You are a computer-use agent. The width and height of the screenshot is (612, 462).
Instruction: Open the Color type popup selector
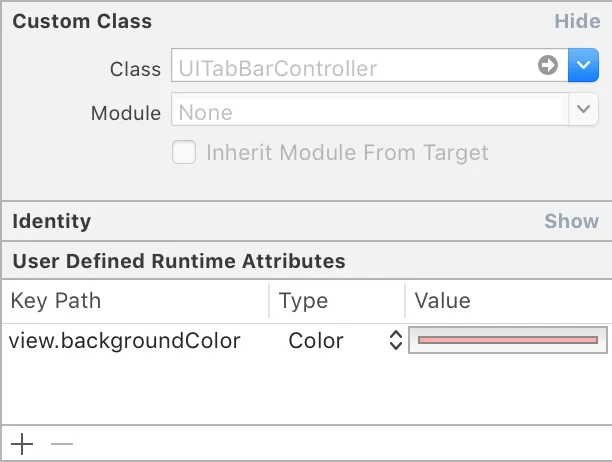click(x=395, y=341)
